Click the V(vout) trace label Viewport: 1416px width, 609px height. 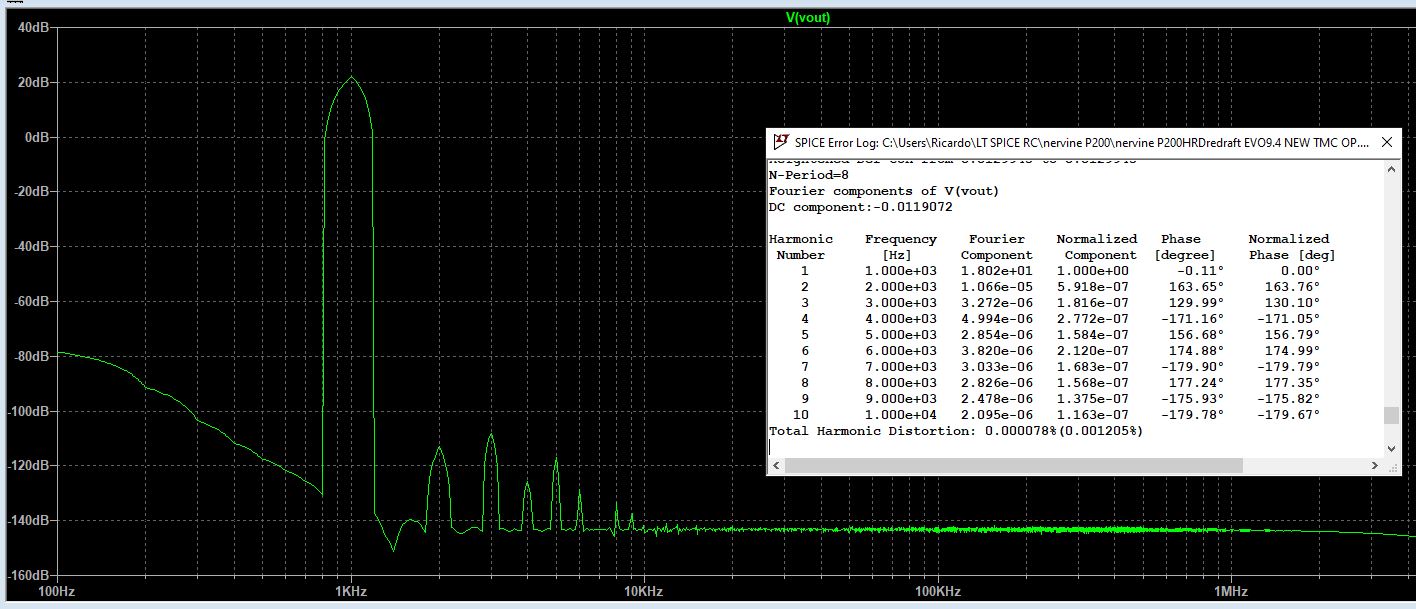coord(808,17)
